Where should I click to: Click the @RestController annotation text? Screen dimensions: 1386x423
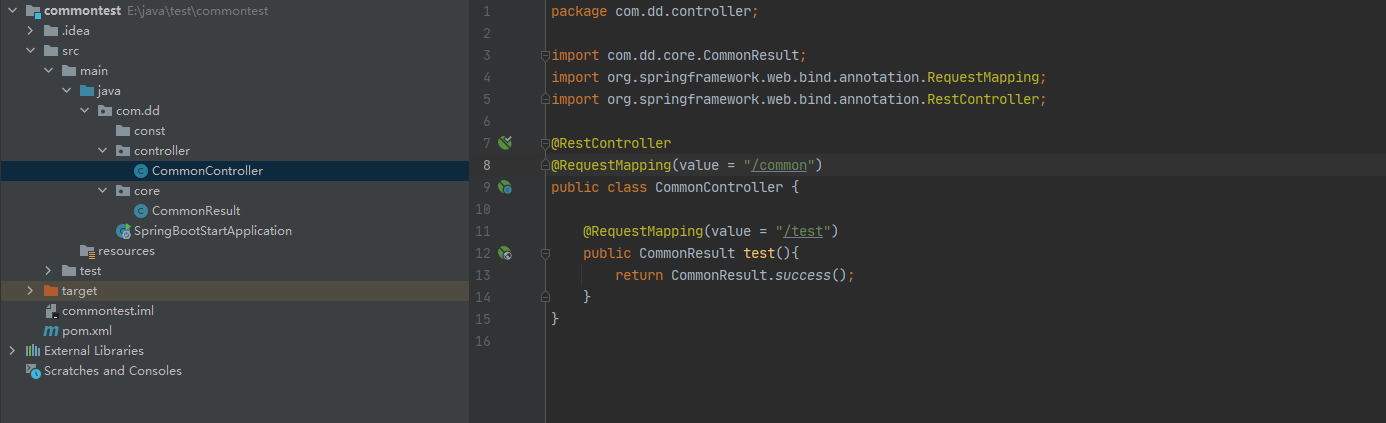611,143
